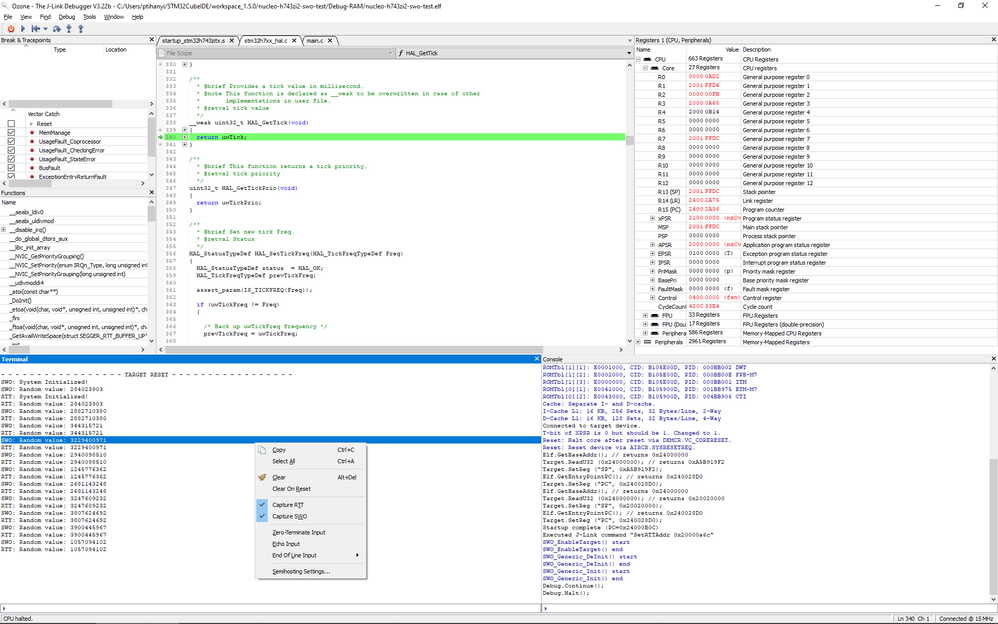Uncheck the UsageFault_CheckingError checkbox
Screen dimensions: 998x624
tap(11, 150)
